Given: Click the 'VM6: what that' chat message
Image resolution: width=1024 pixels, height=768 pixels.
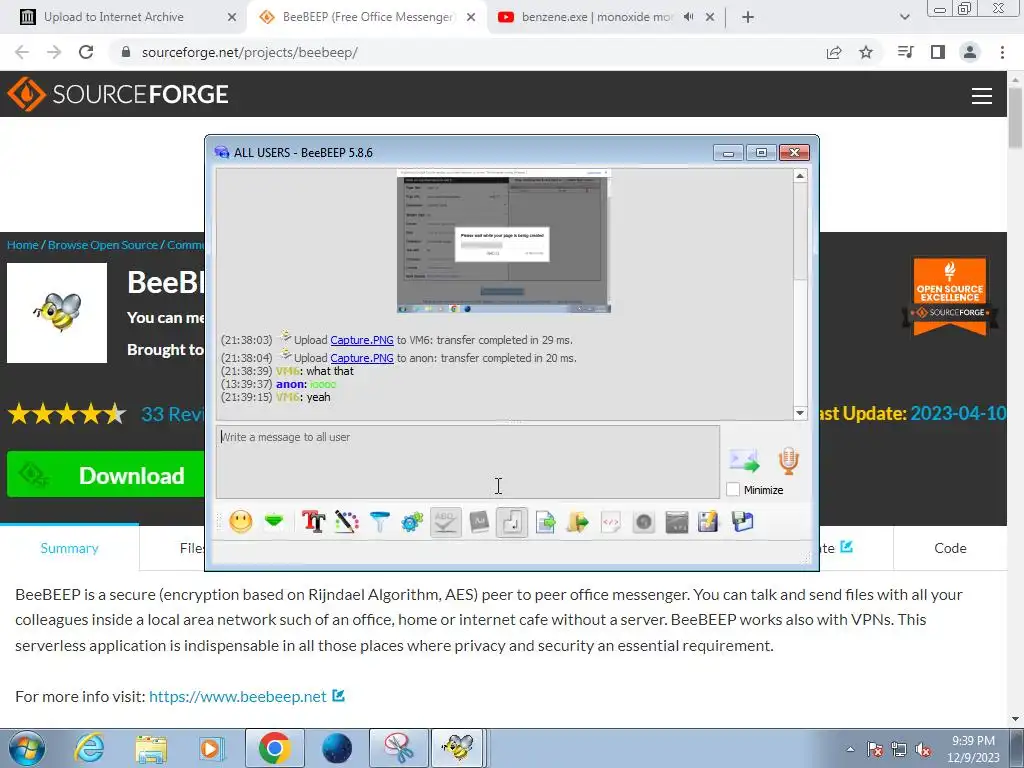Looking at the screenshot, I should 315,371.
